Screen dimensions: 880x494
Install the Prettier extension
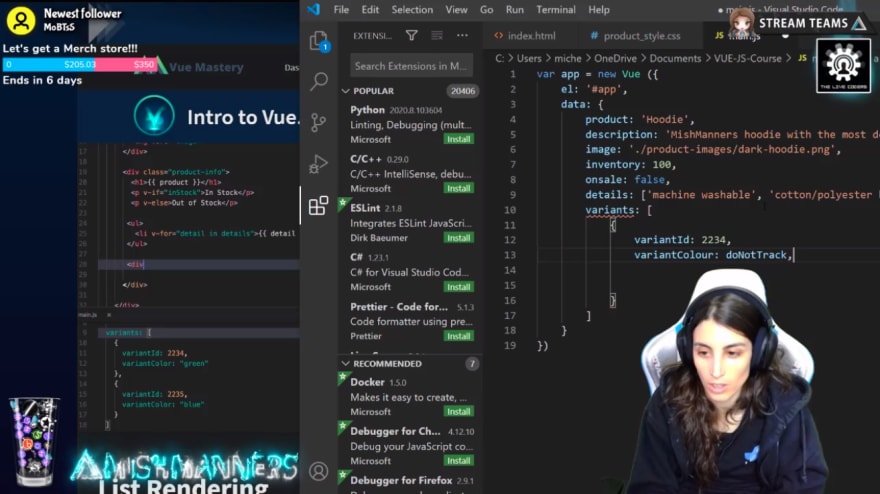pyautogui.click(x=459, y=336)
